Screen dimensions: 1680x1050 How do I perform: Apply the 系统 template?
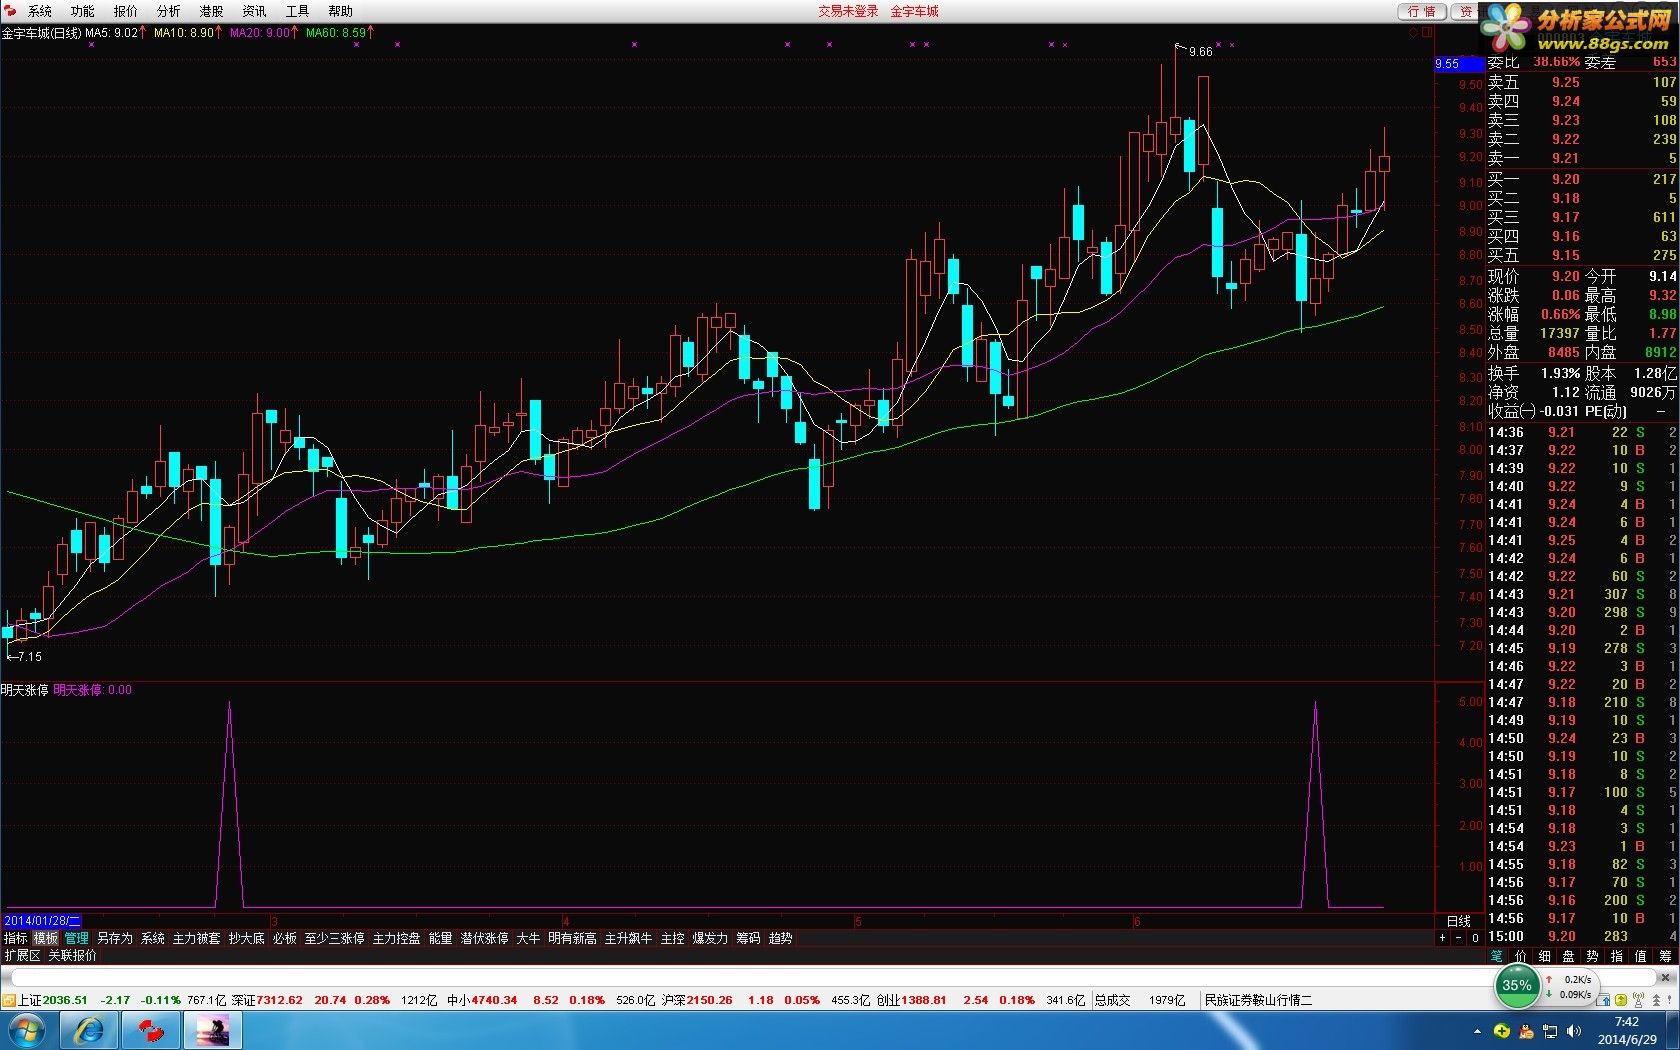153,938
